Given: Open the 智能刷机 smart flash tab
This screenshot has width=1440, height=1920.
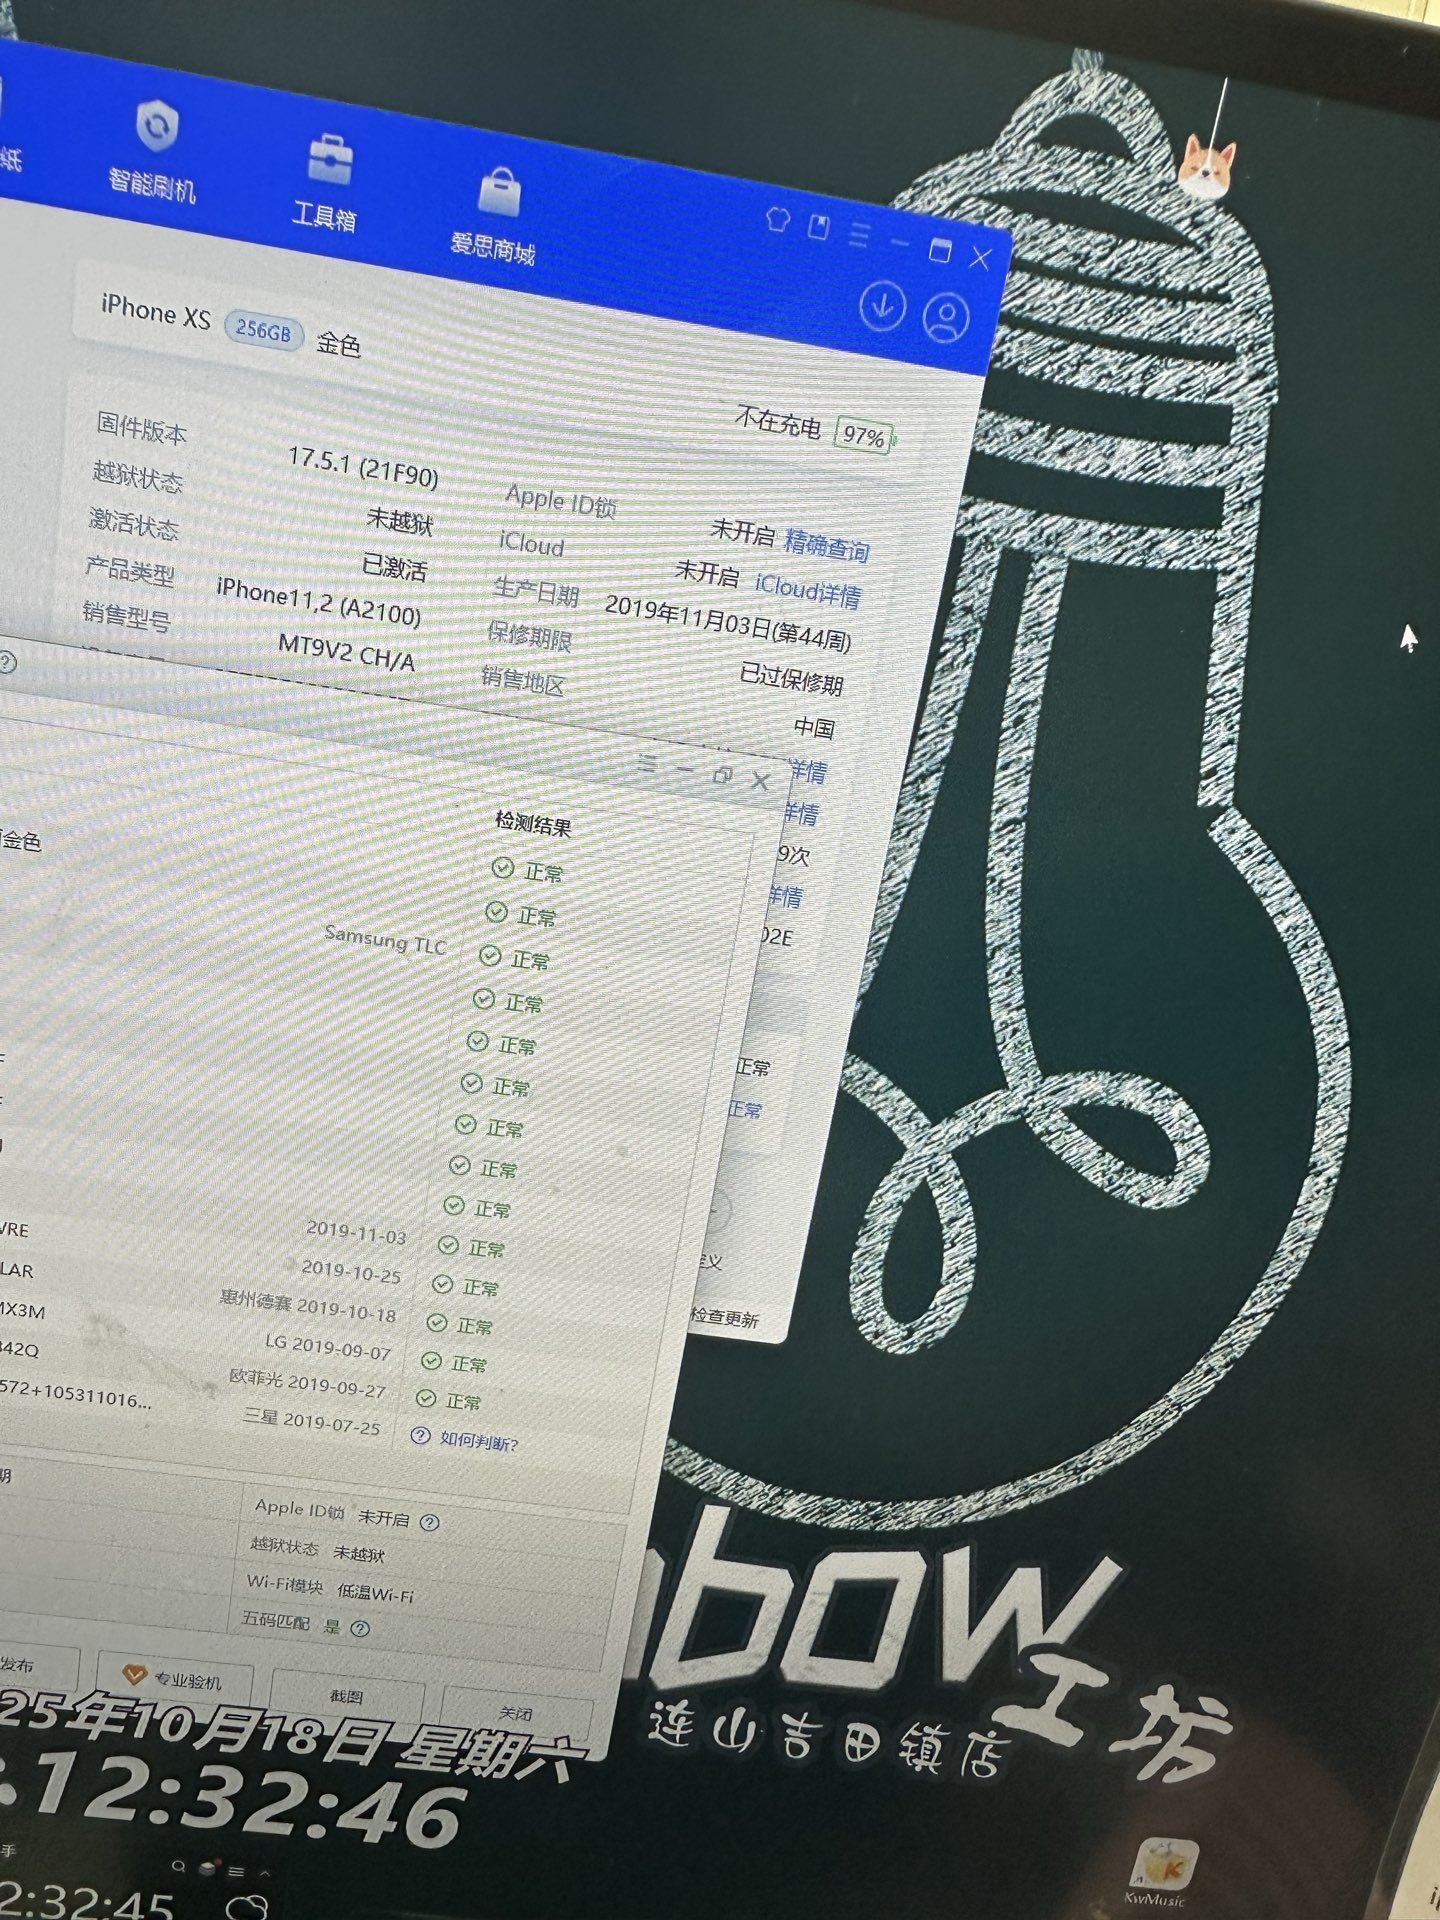Looking at the screenshot, I should tap(154, 150).
